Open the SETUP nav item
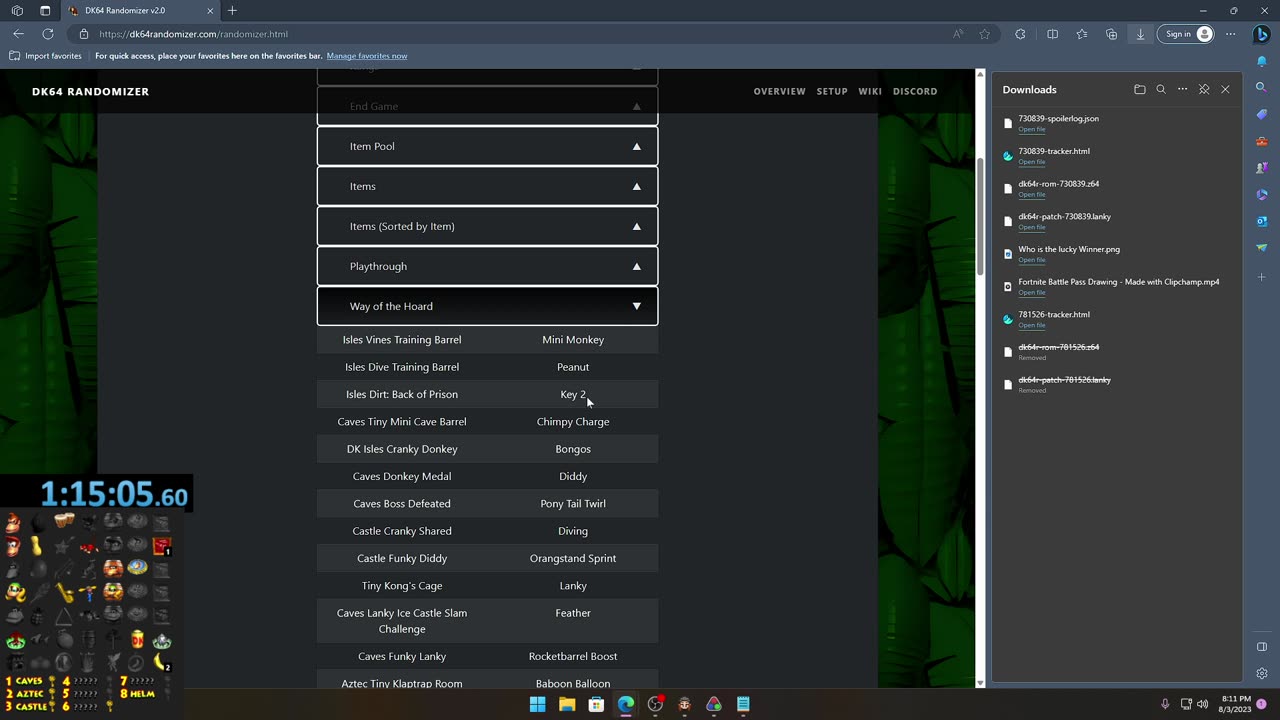The width and height of the screenshot is (1280, 720). click(832, 91)
